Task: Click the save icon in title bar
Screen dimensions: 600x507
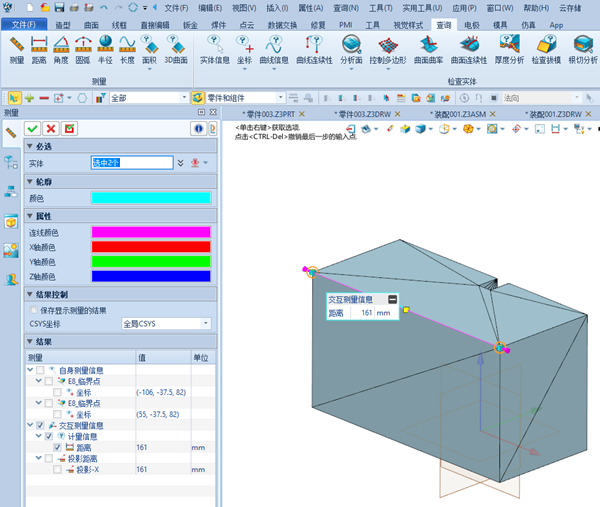Action: [x=59, y=7]
